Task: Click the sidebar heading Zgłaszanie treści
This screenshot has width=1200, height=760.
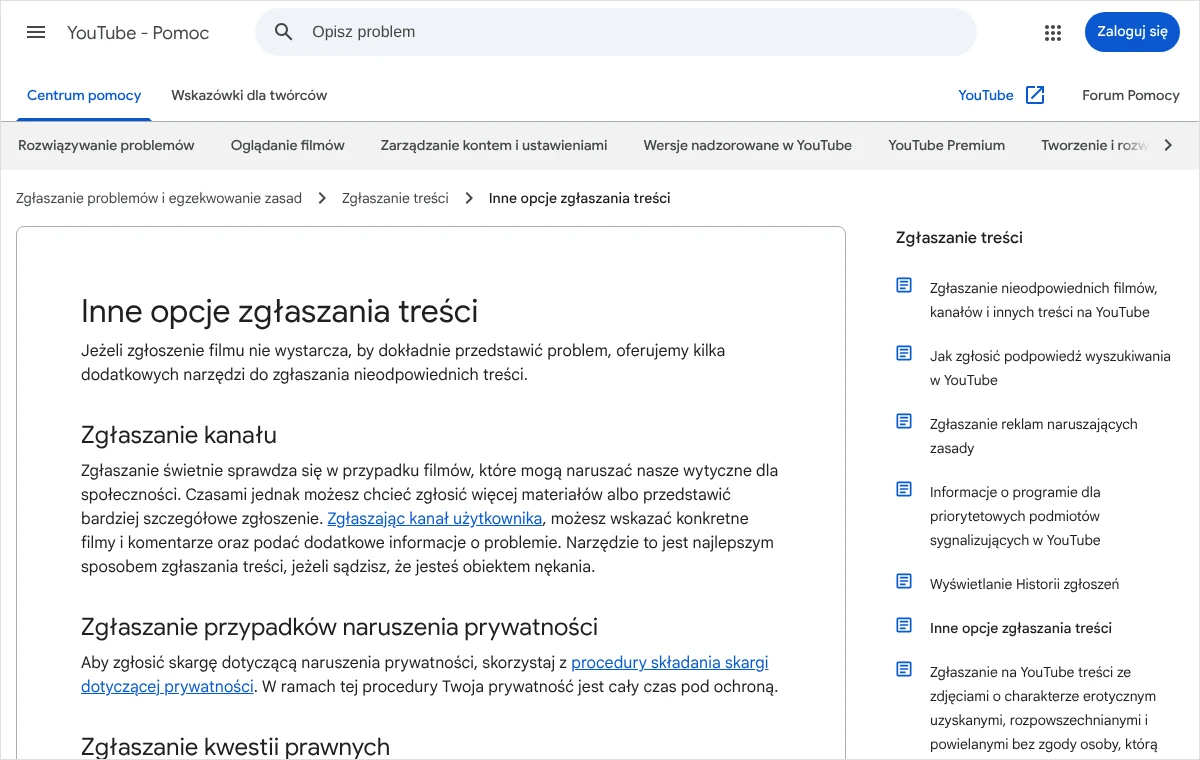Action: 959,238
